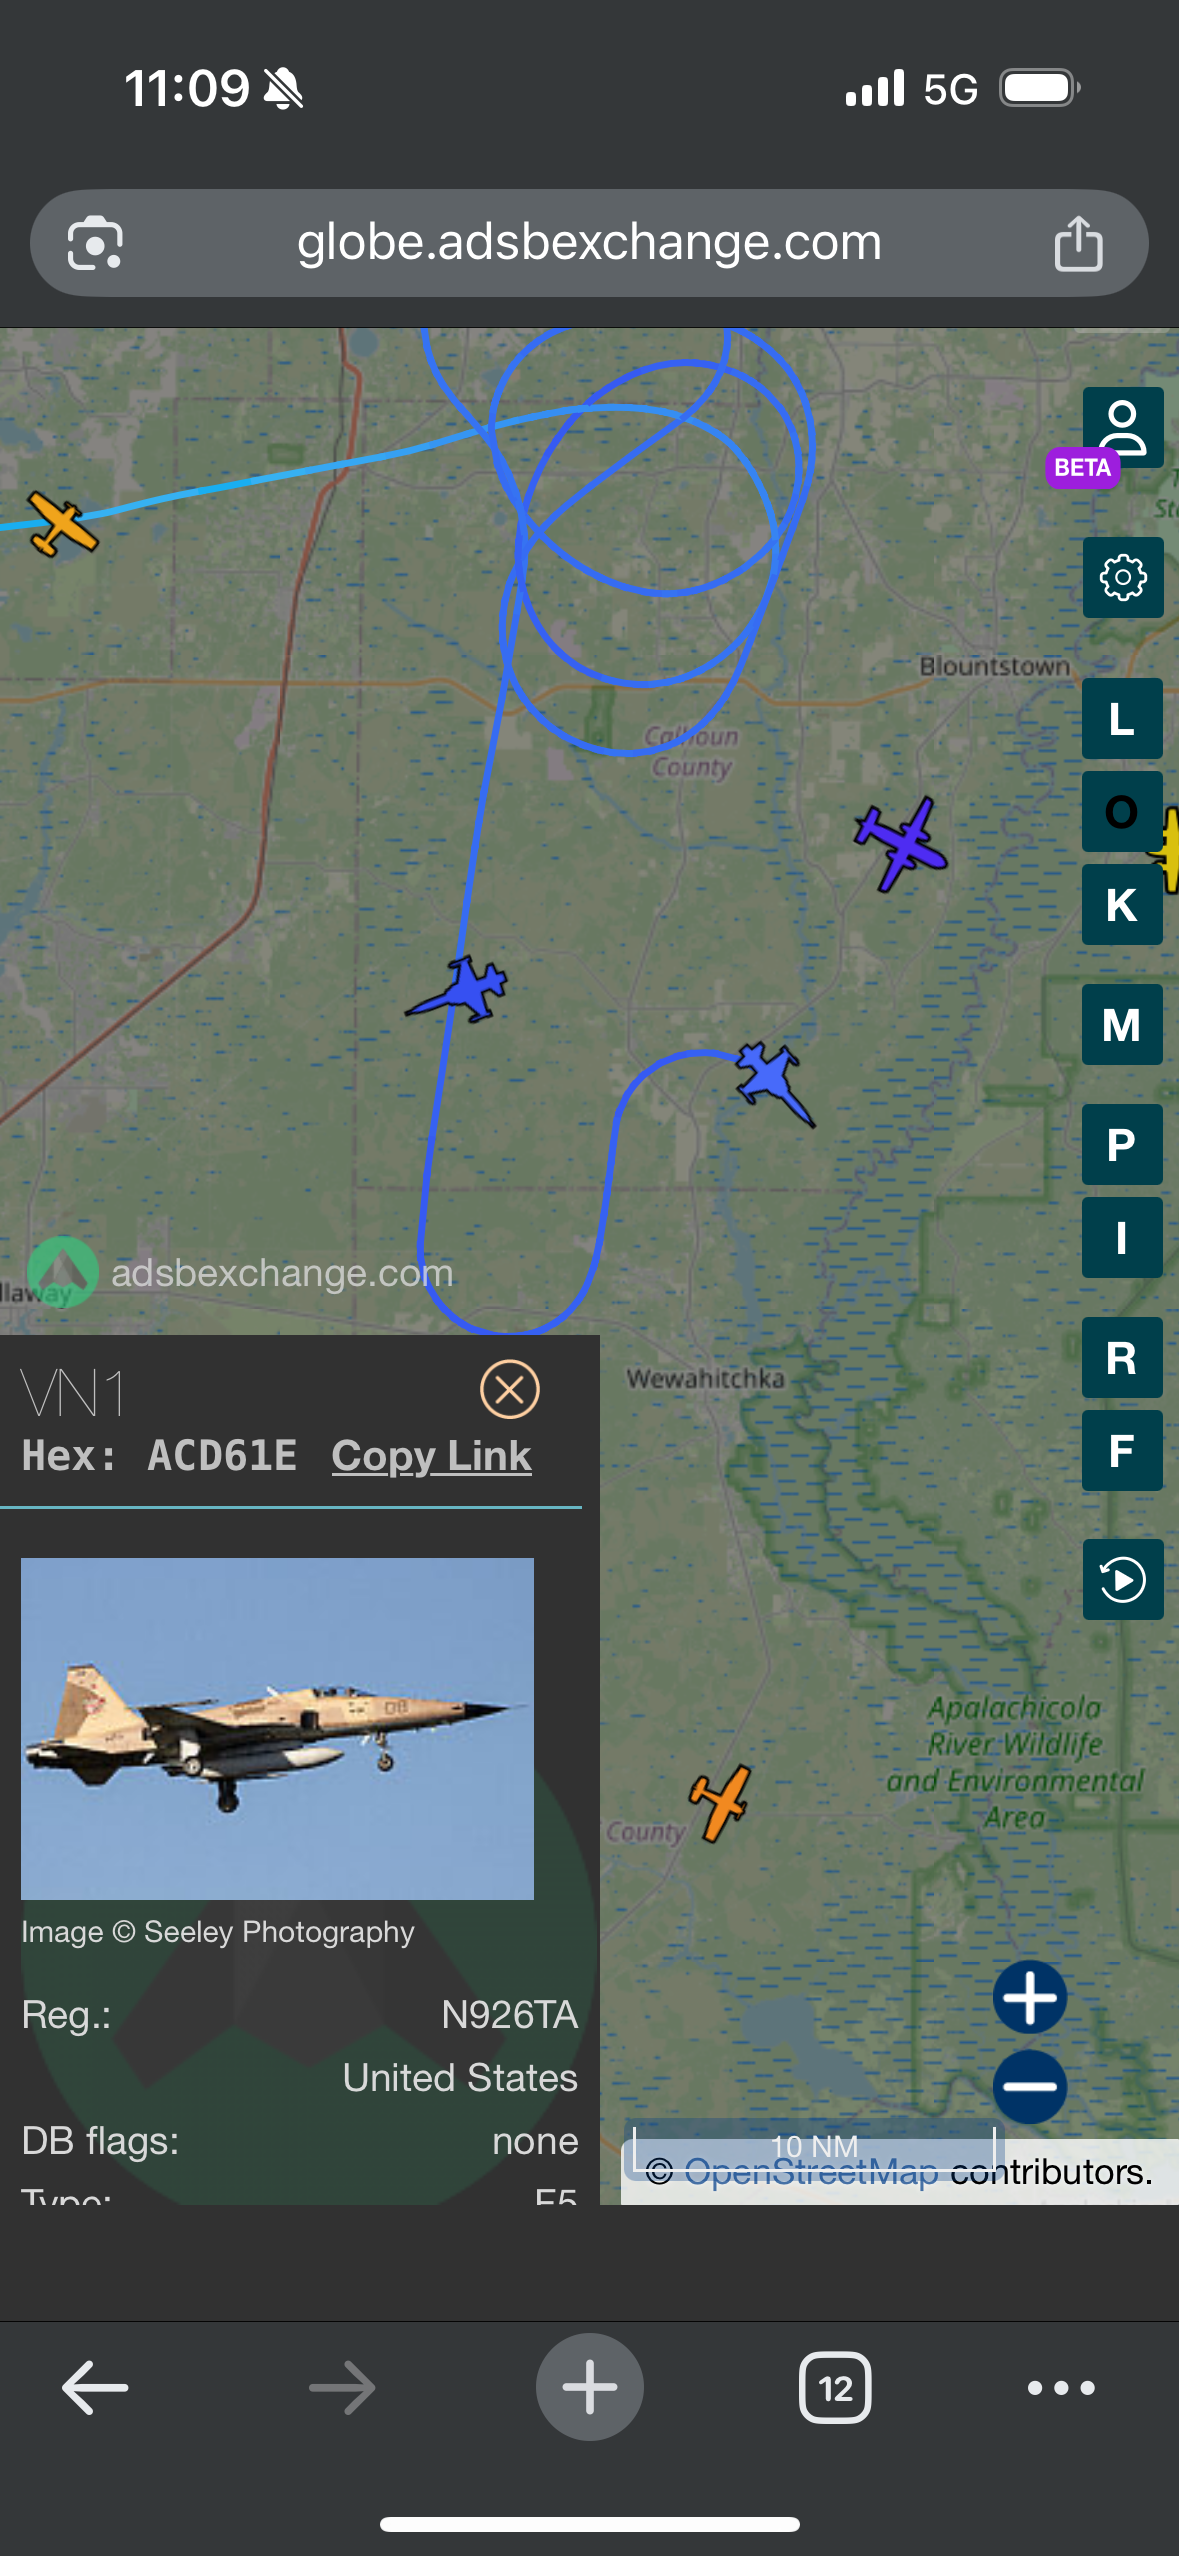Toggle the L map button
This screenshot has width=1179, height=2556.
(x=1122, y=718)
